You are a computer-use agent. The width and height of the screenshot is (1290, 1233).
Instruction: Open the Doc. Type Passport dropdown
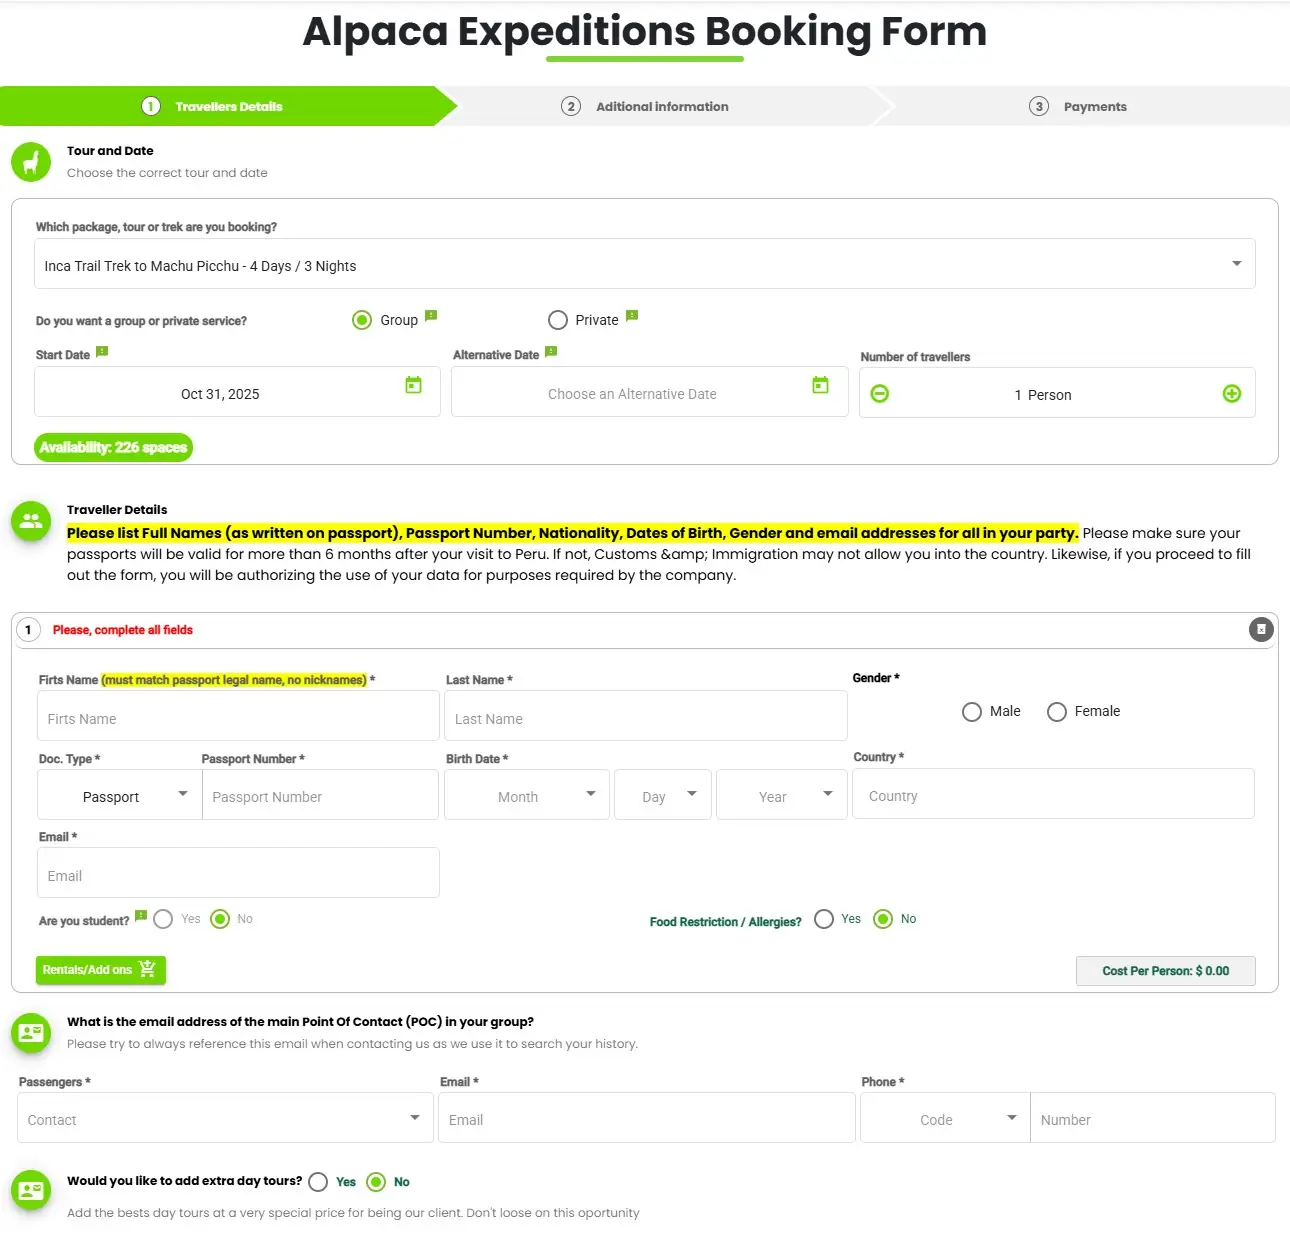coord(120,796)
